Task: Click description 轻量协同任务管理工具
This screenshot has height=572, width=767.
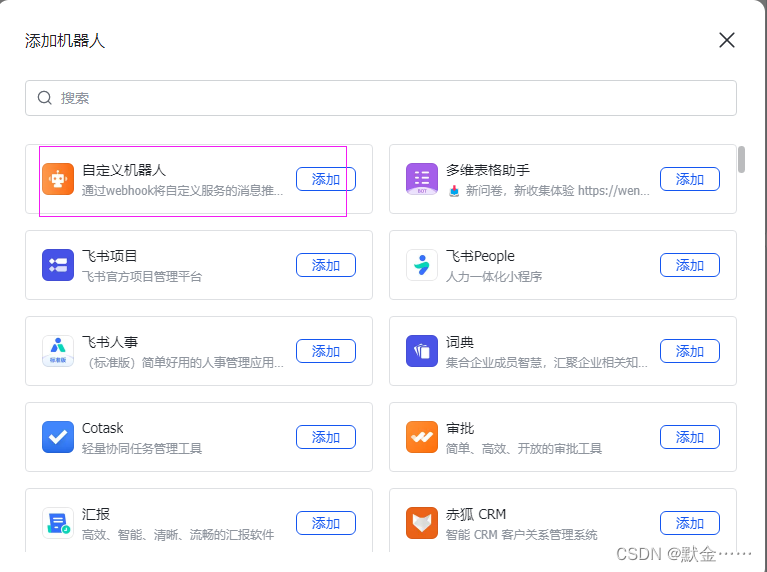Action: click(x=142, y=448)
